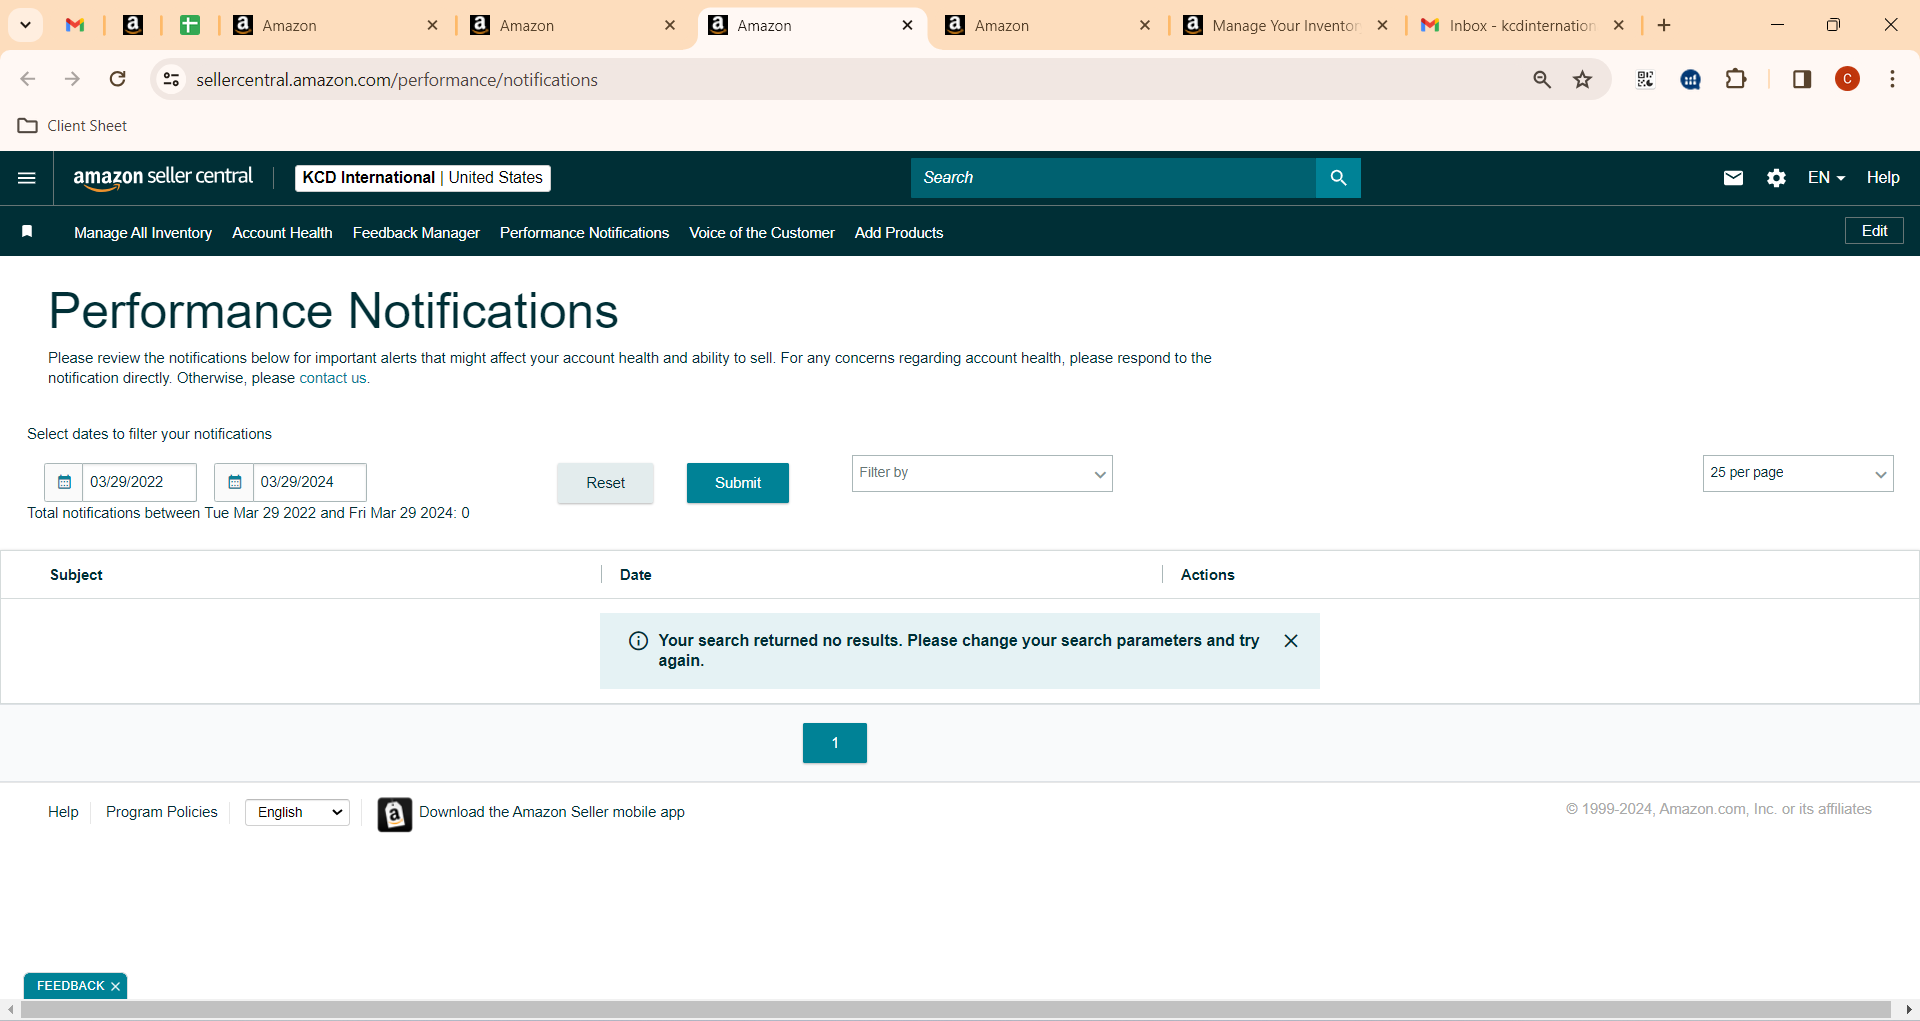This screenshot has height=1021, width=1920.
Task: Click the start date field 03/29/2022
Action: click(x=139, y=482)
